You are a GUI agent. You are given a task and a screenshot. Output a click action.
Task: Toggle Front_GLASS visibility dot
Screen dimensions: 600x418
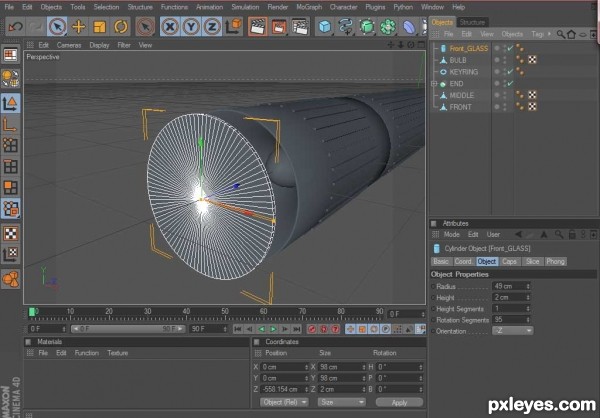pyautogui.click(x=497, y=48)
